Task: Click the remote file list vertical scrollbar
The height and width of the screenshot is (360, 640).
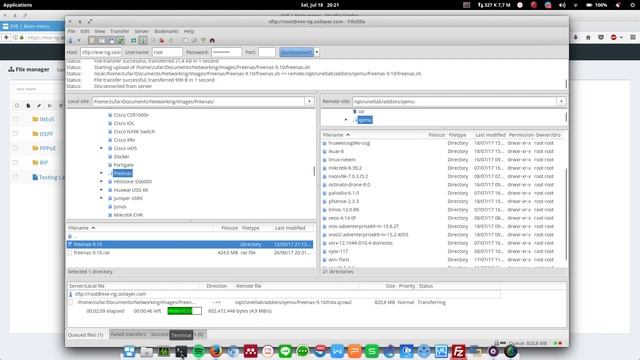Action: click(x=566, y=214)
